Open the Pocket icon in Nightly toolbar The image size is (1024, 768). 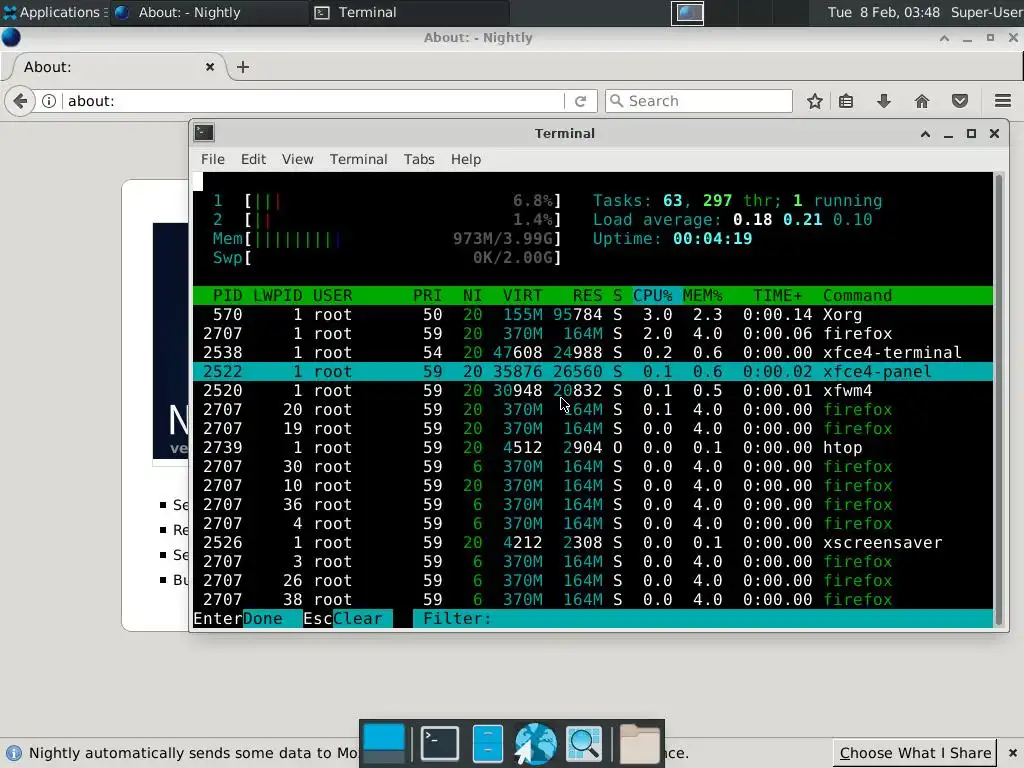pos(959,101)
